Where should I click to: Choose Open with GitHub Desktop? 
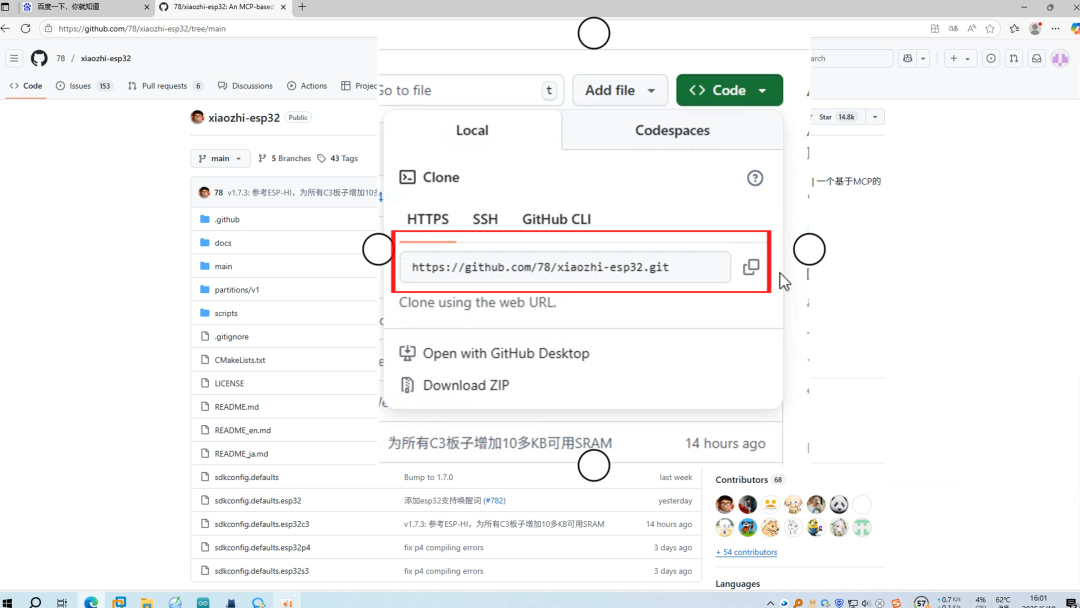[x=495, y=353]
